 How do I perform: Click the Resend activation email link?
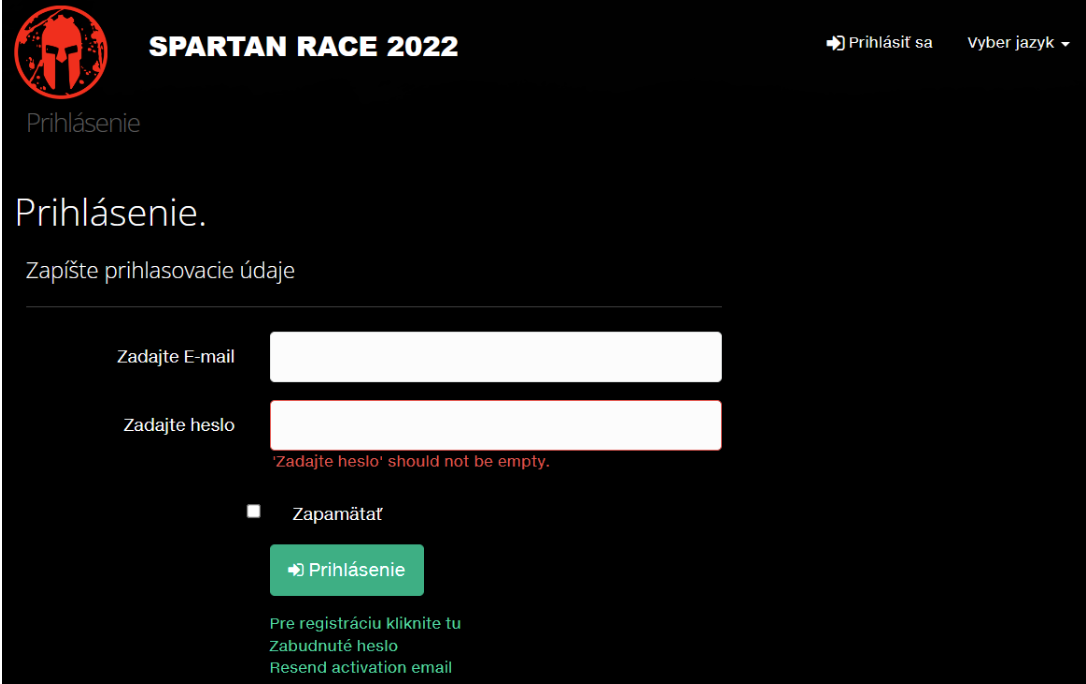(360, 668)
